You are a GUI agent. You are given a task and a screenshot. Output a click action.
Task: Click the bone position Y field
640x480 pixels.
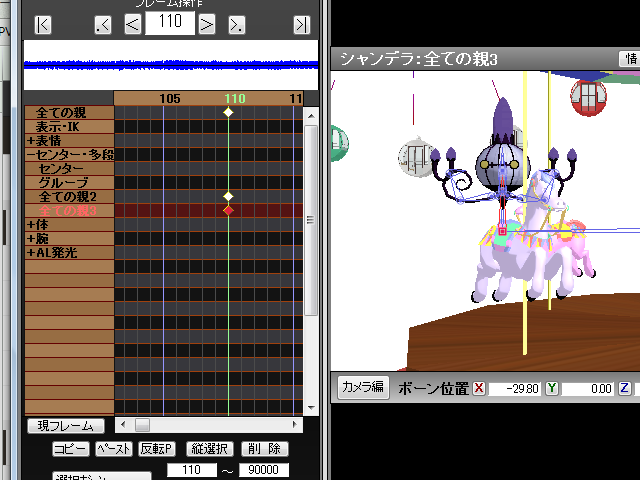coord(588,389)
